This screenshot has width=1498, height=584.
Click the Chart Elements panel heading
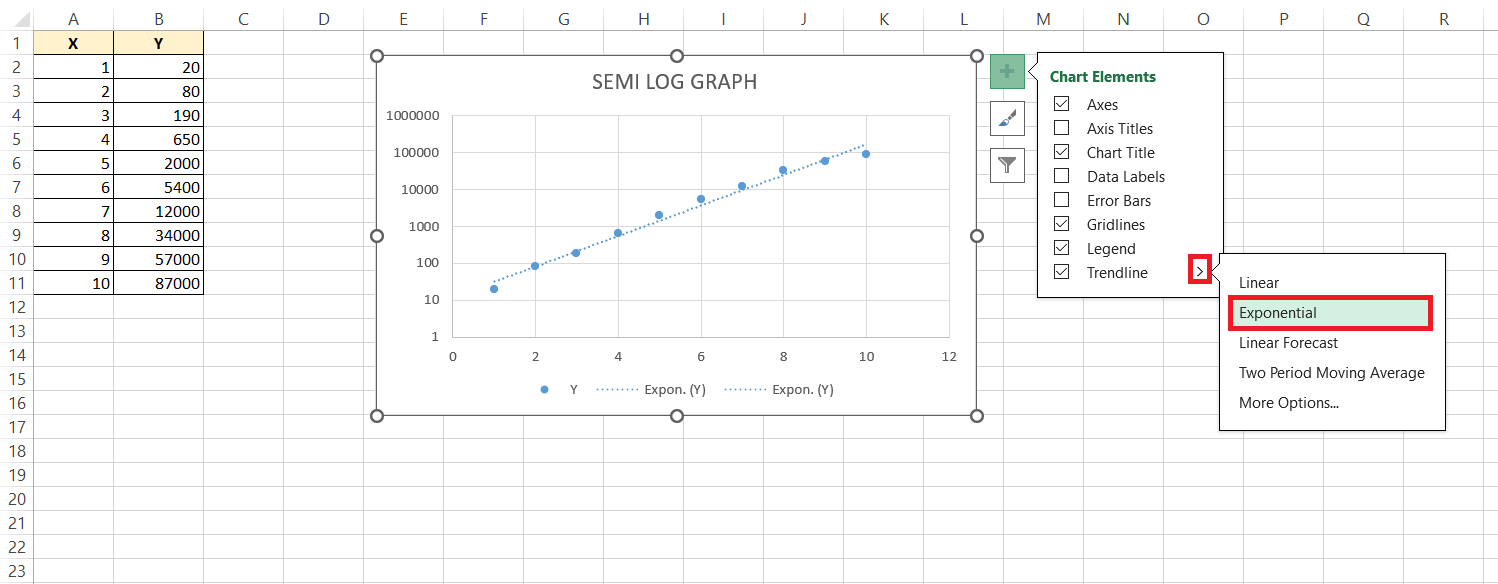pyautogui.click(x=1102, y=77)
